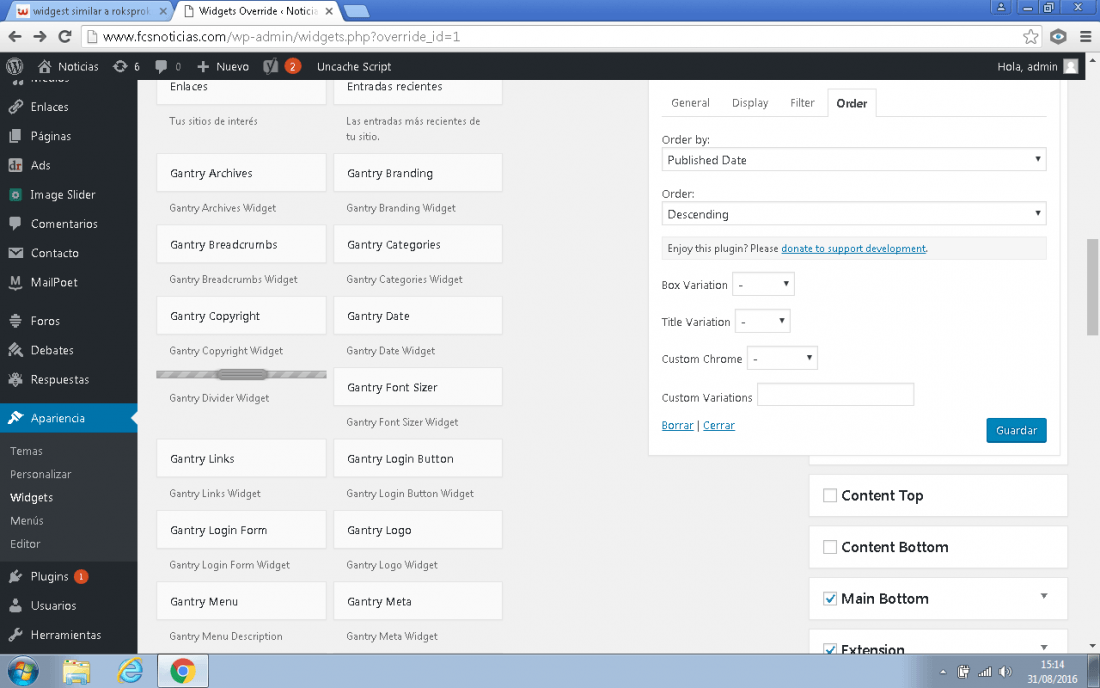Click the admin avatar icon

point(1071,67)
